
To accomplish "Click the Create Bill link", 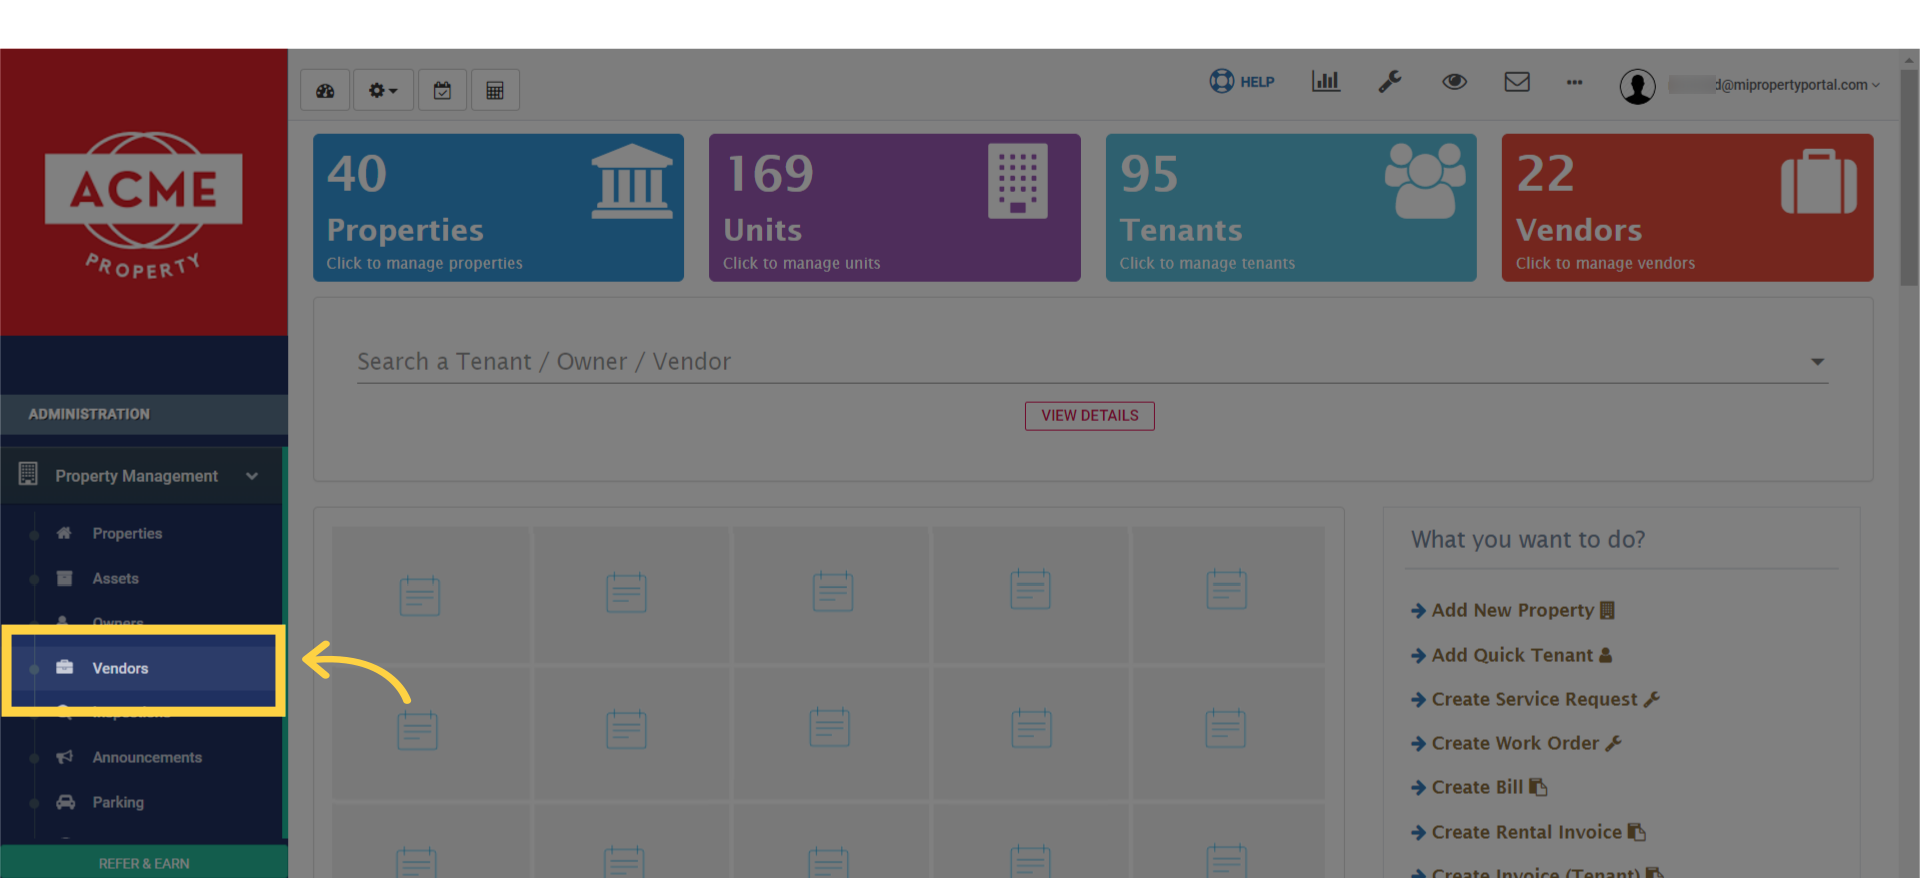I will click(x=1479, y=787).
